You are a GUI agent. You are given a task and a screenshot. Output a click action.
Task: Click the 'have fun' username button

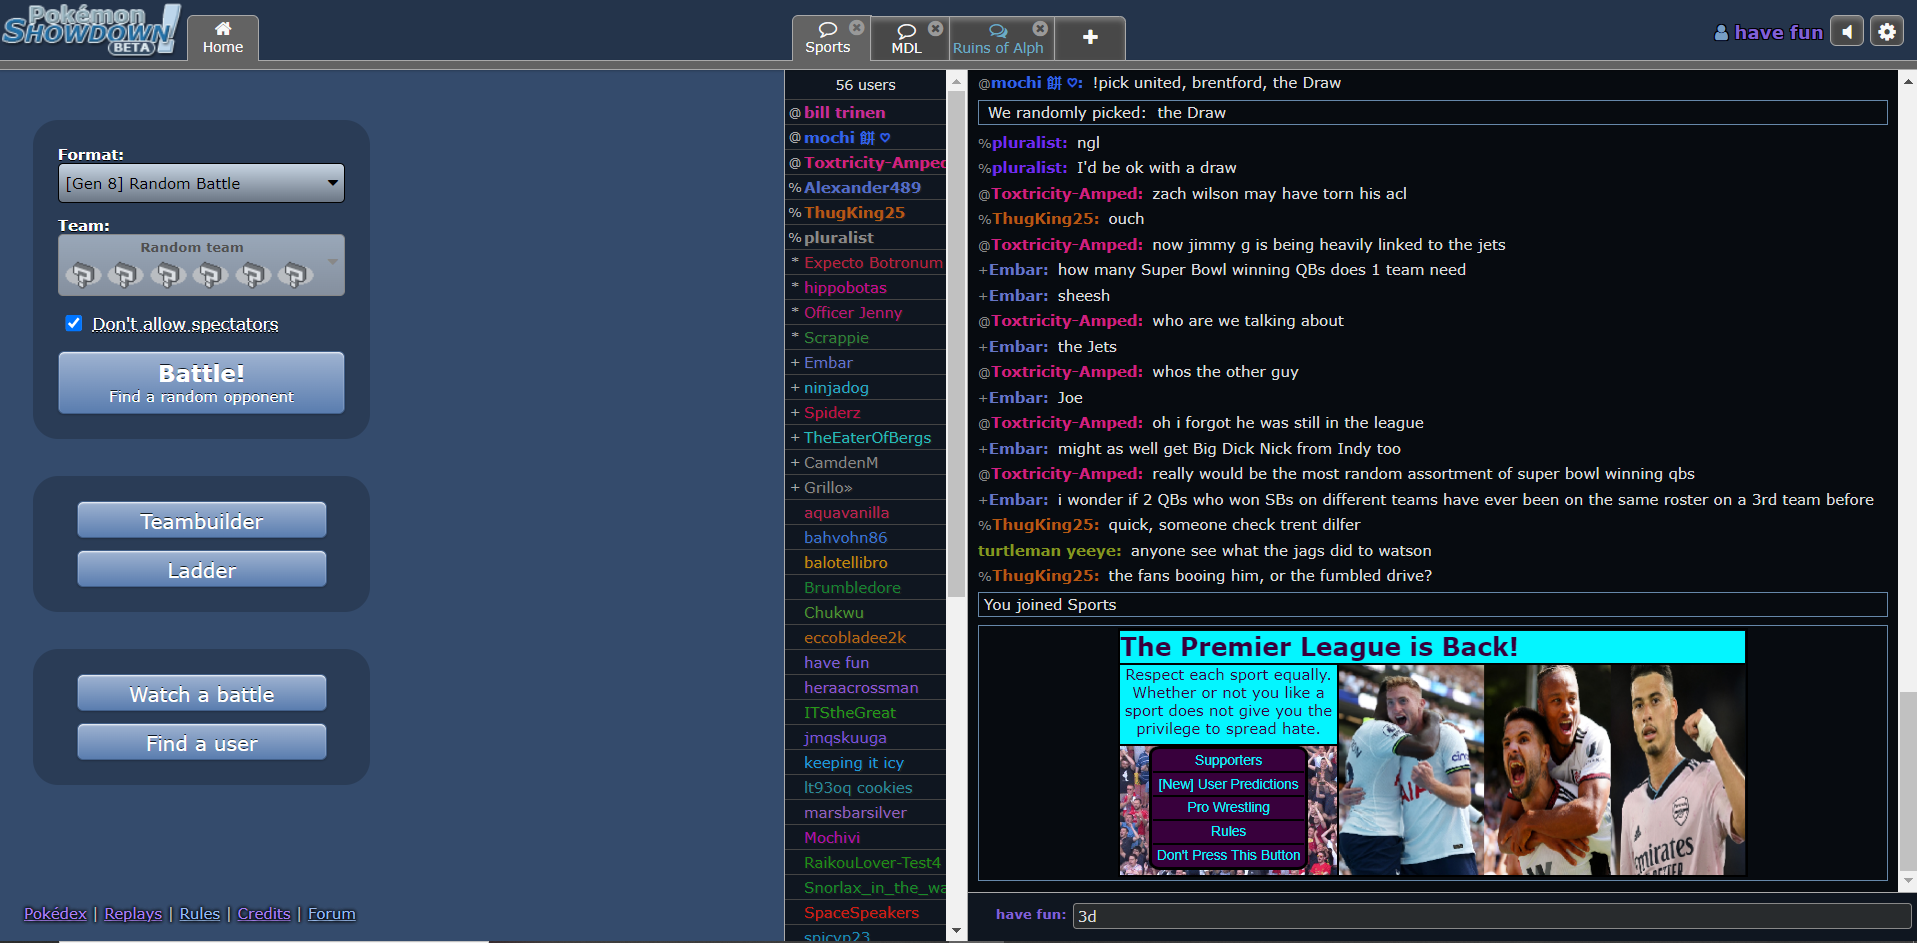point(1769,32)
